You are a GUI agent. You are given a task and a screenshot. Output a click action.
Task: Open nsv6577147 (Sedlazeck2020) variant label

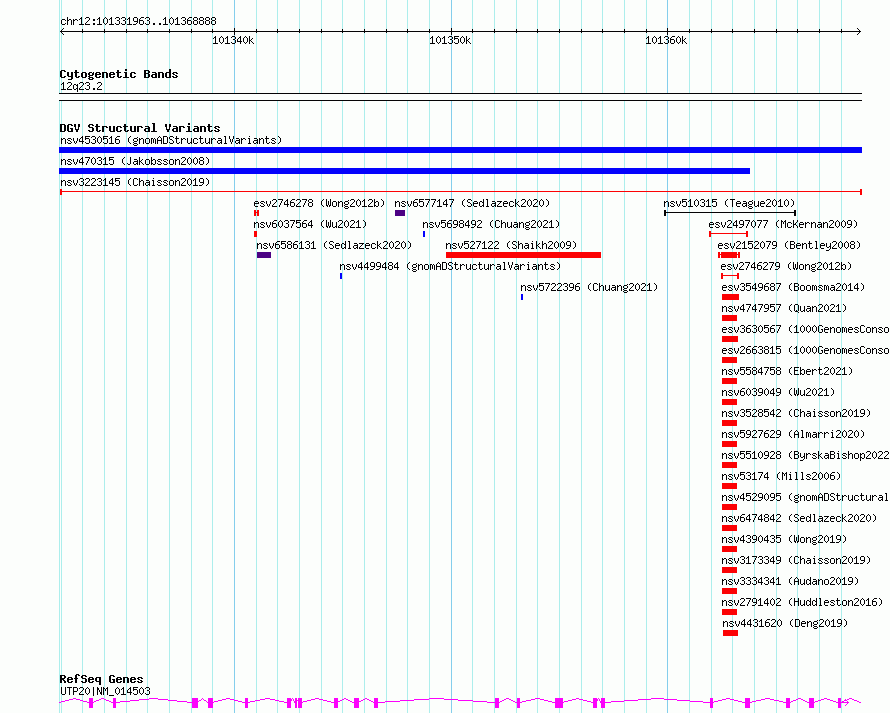(x=472, y=203)
